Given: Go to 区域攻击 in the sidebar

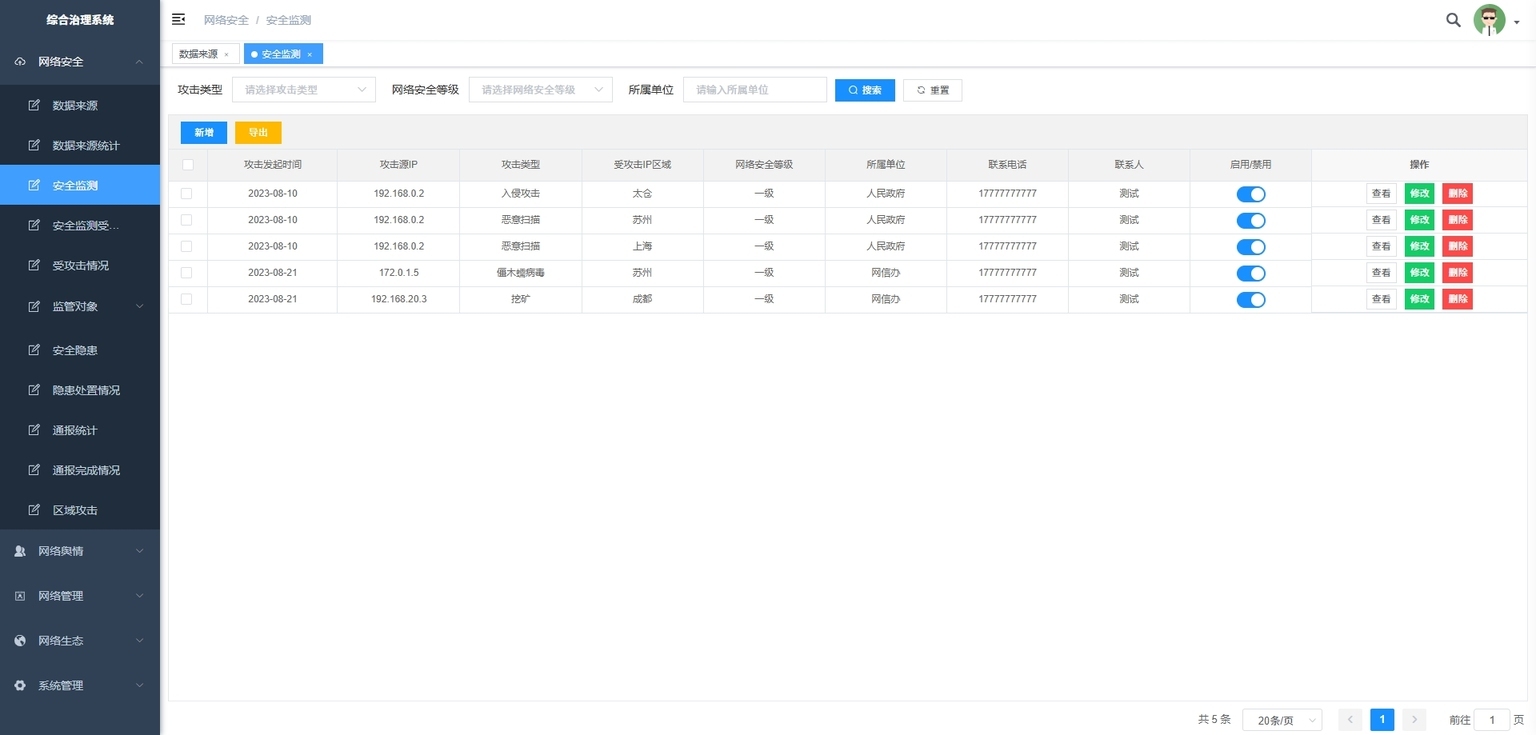Looking at the screenshot, I should [74, 511].
